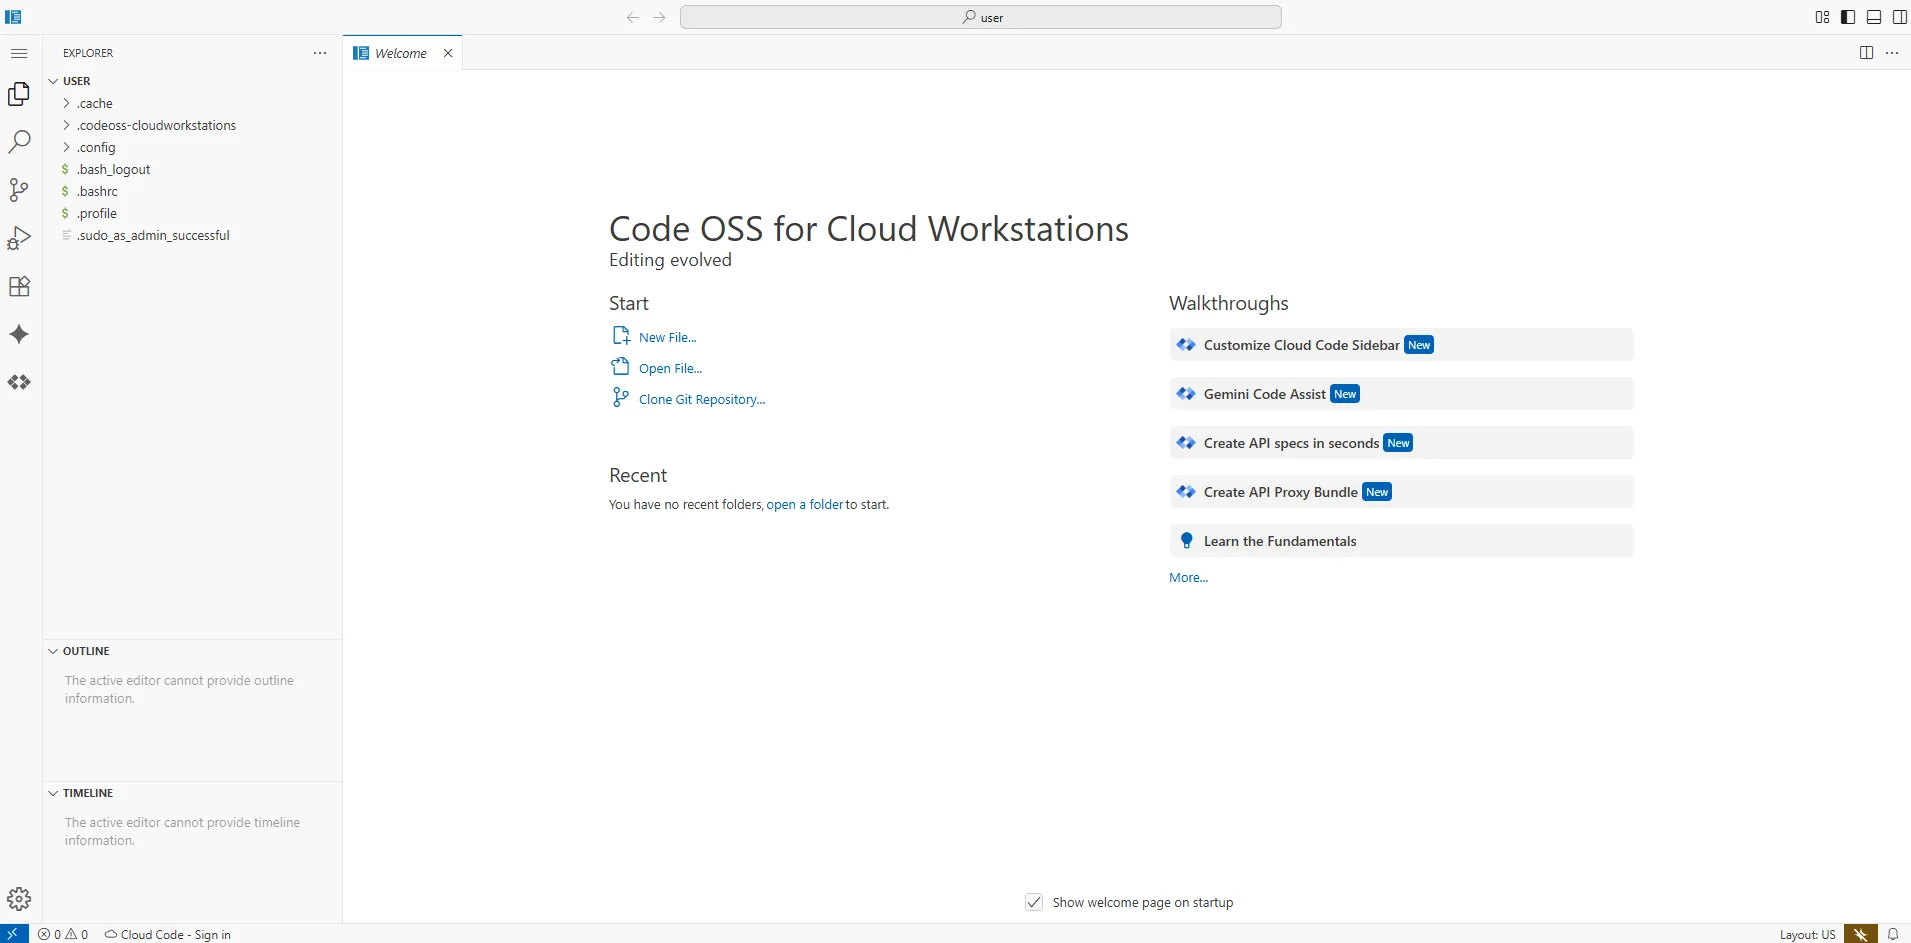Open the Explorer view in activity bar
Screen dimensions: 1911x943
coord(19,94)
